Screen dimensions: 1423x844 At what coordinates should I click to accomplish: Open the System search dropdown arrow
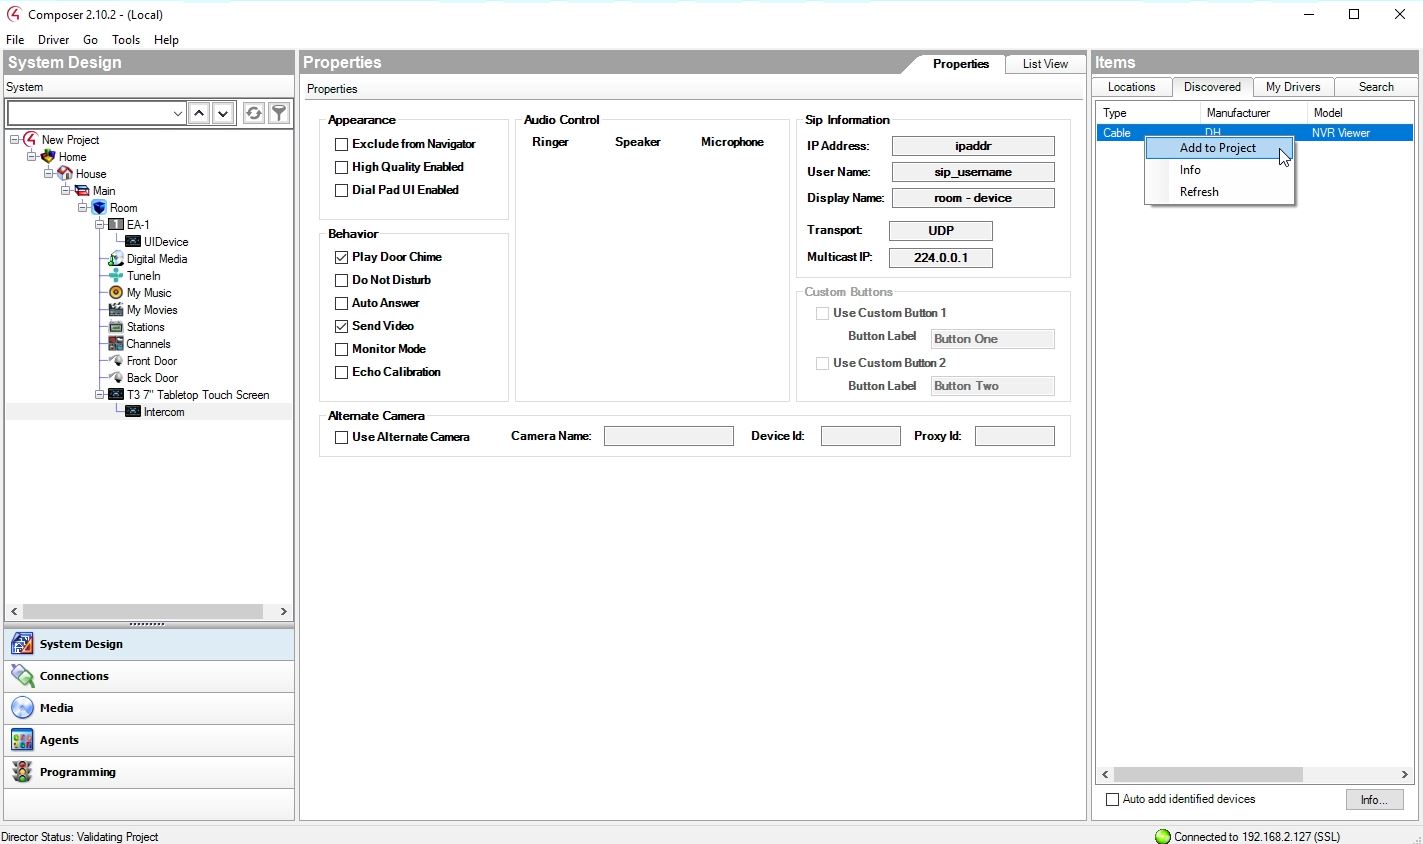coord(177,113)
